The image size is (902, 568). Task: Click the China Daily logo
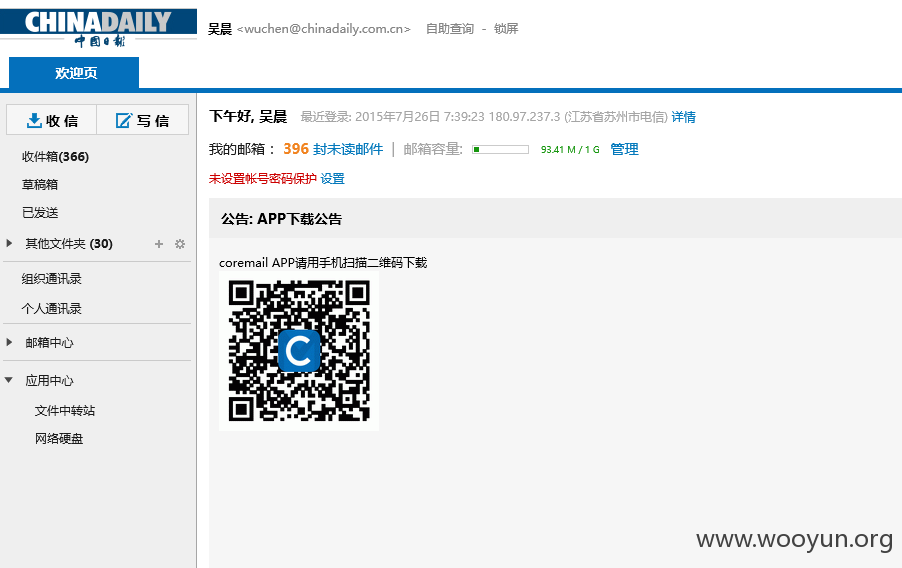tap(98, 28)
